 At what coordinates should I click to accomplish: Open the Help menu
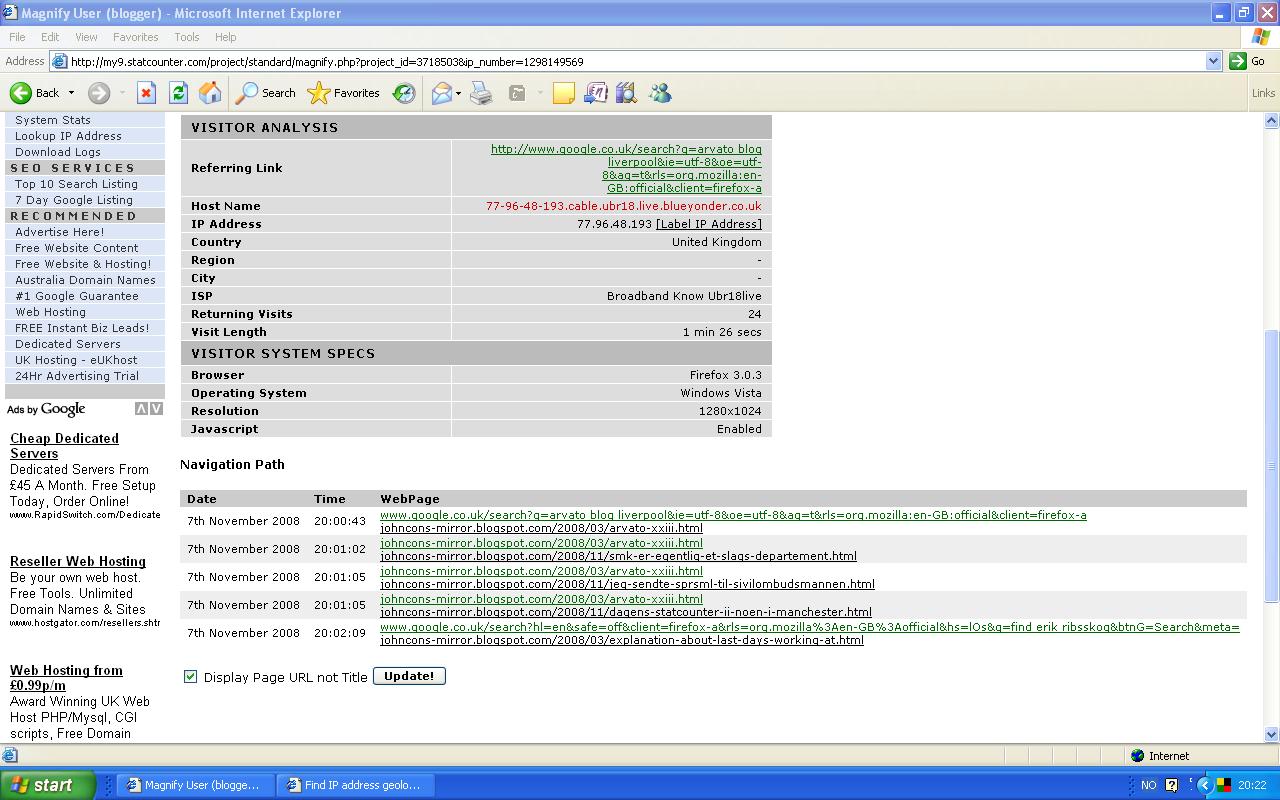225,37
